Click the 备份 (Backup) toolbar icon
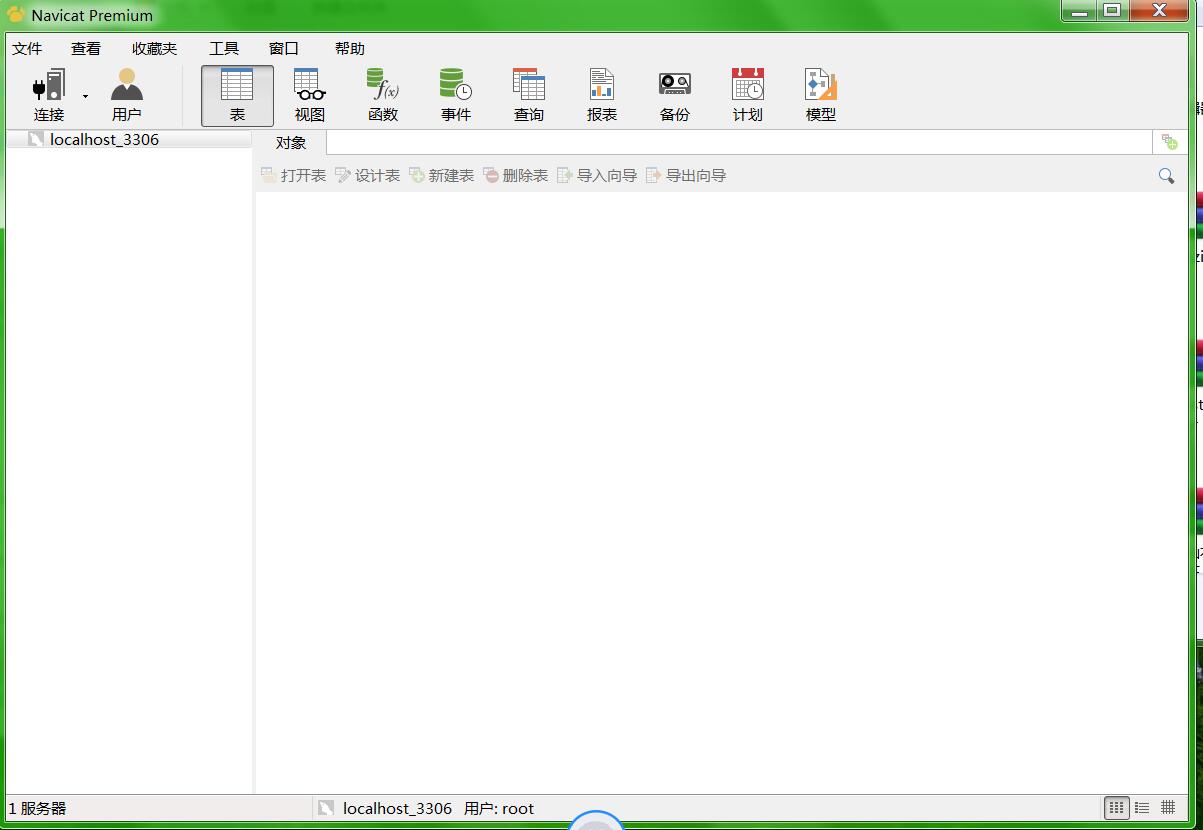This screenshot has height=830, width=1203. tap(675, 96)
